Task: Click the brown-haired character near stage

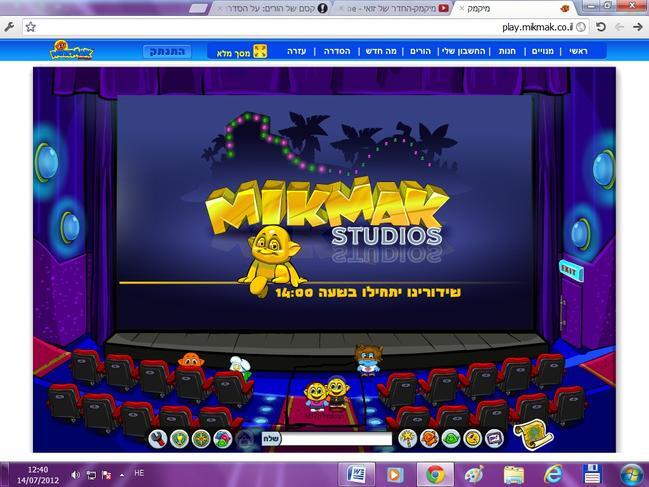Action: tap(368, 359)
